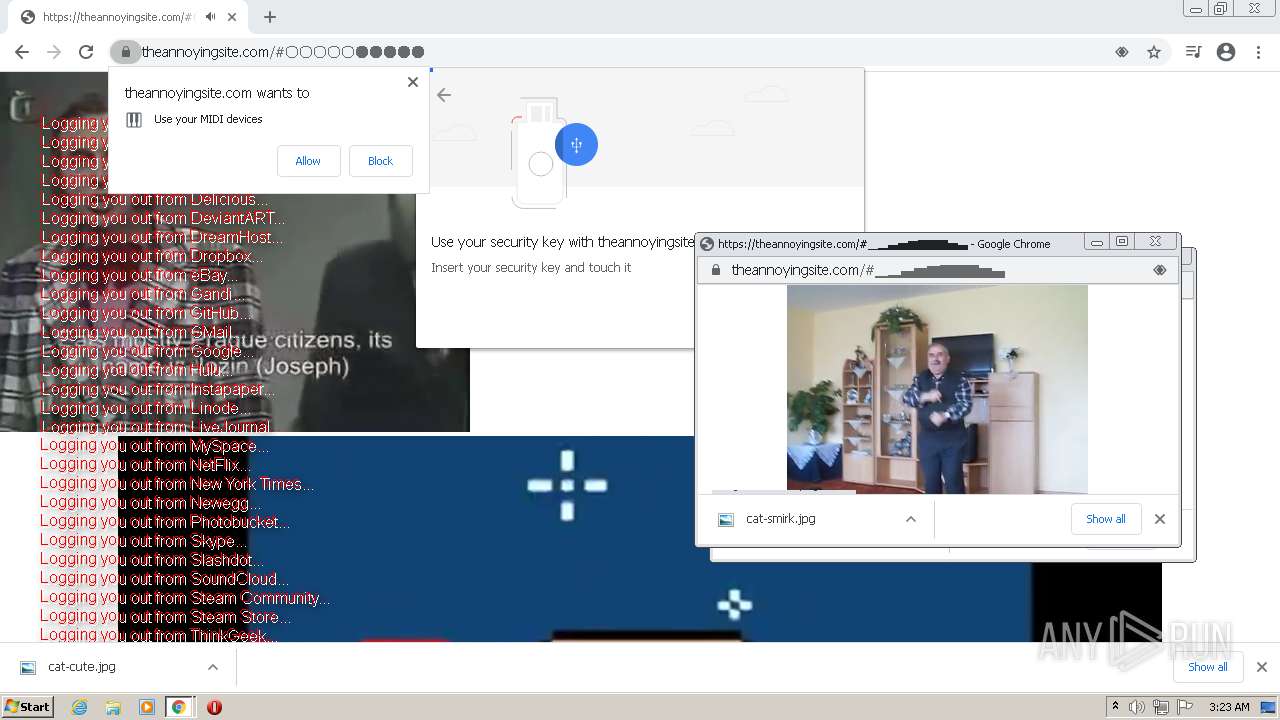Screen dimensions: 1280x720
Task: Click the dancing man video in popup
Action: (937, 389)
